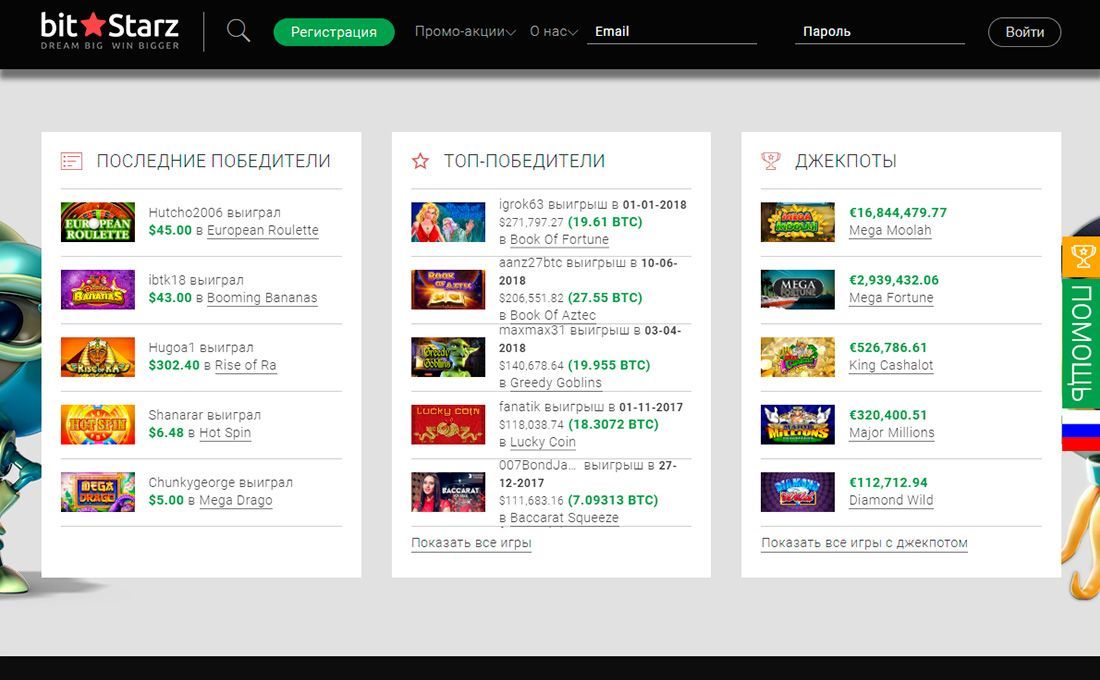Open the Major Millions jackpot thumbnail
The width and height of the screenshot is (1100, 680).
(x=798, y=424)
